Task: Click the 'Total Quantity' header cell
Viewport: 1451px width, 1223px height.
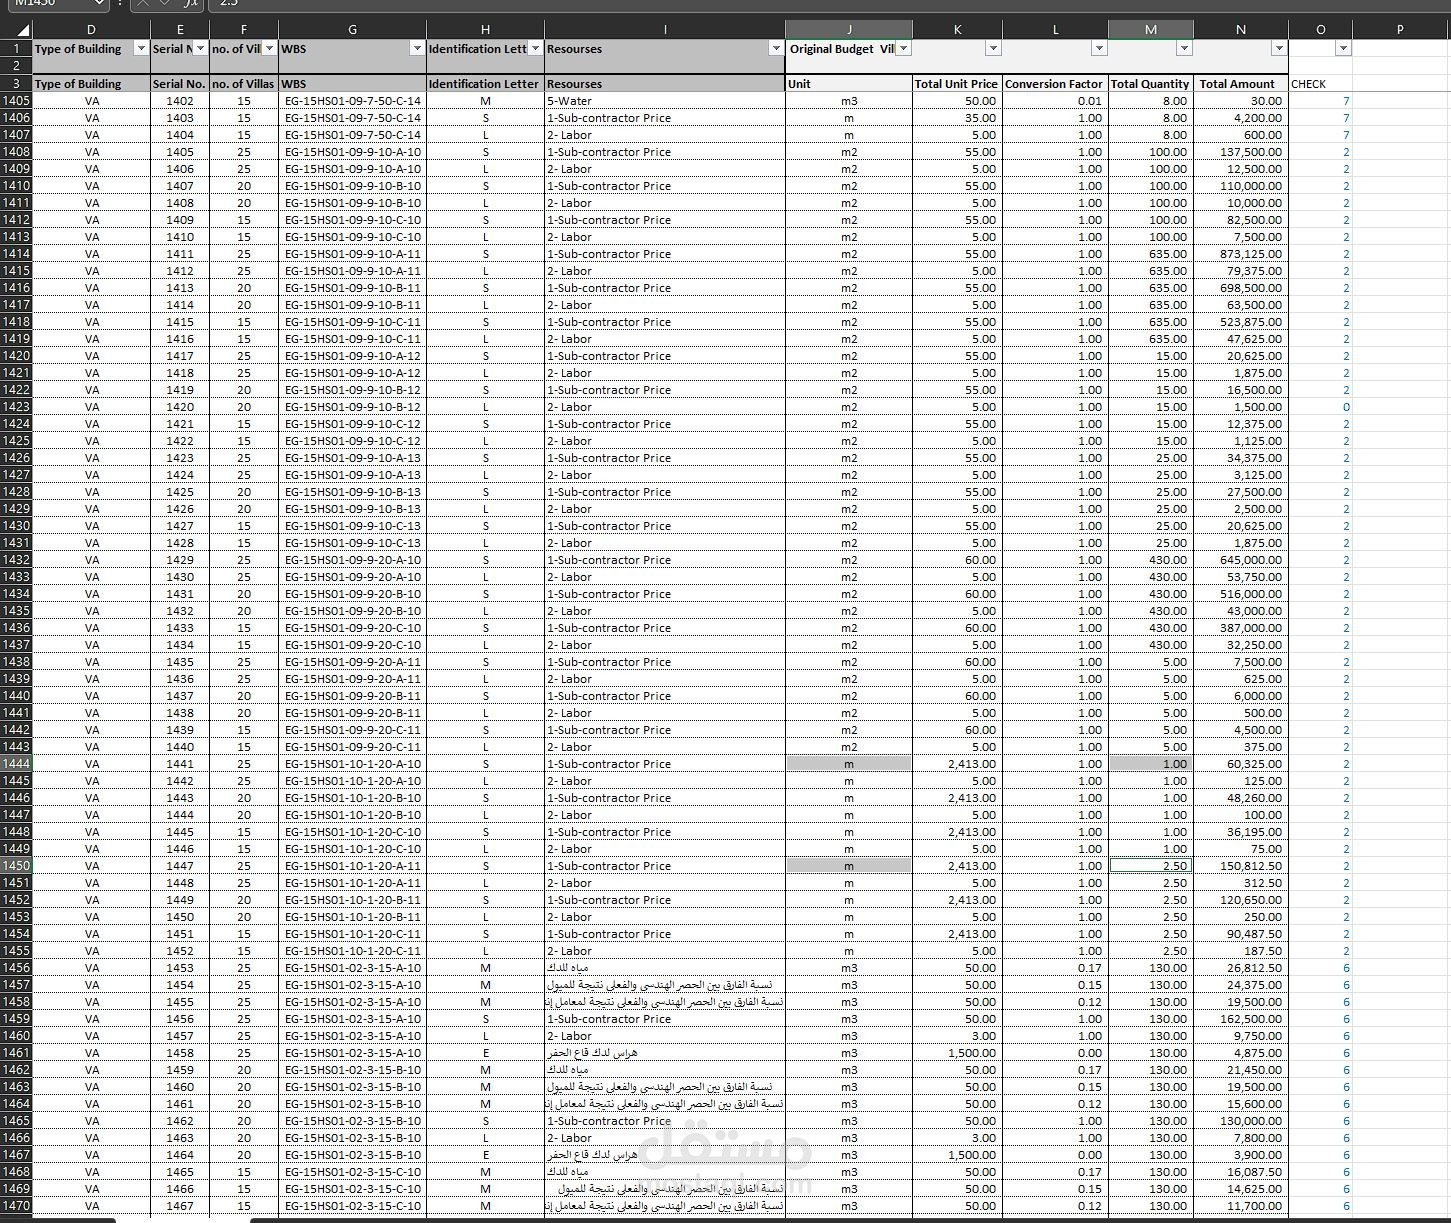Action: click(x=1150, y=84)
